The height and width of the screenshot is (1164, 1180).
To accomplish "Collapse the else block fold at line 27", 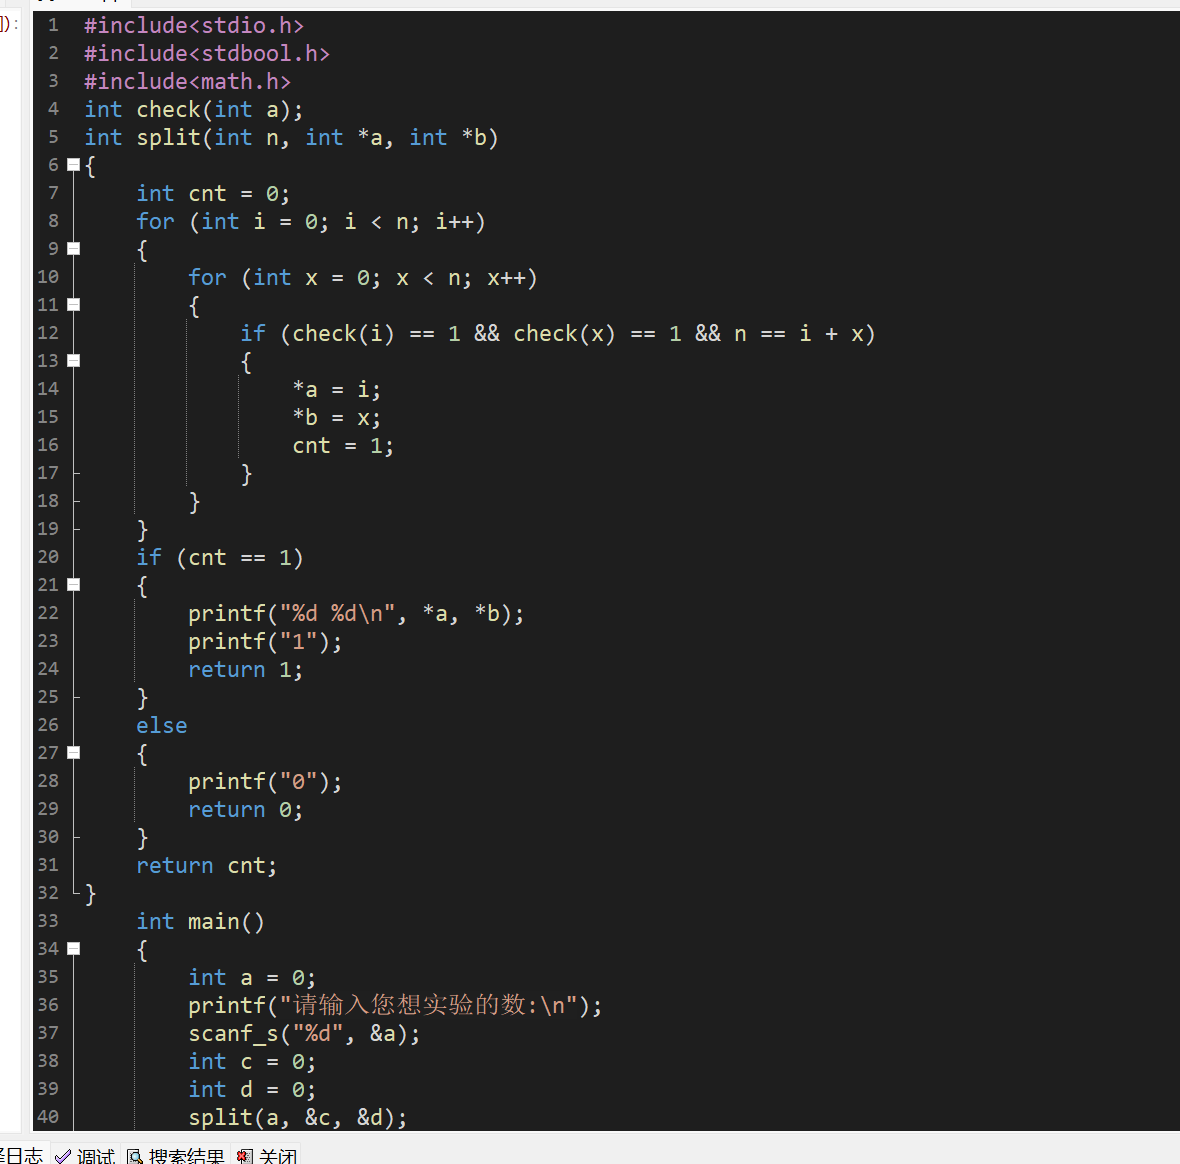I will coord(73,752).
